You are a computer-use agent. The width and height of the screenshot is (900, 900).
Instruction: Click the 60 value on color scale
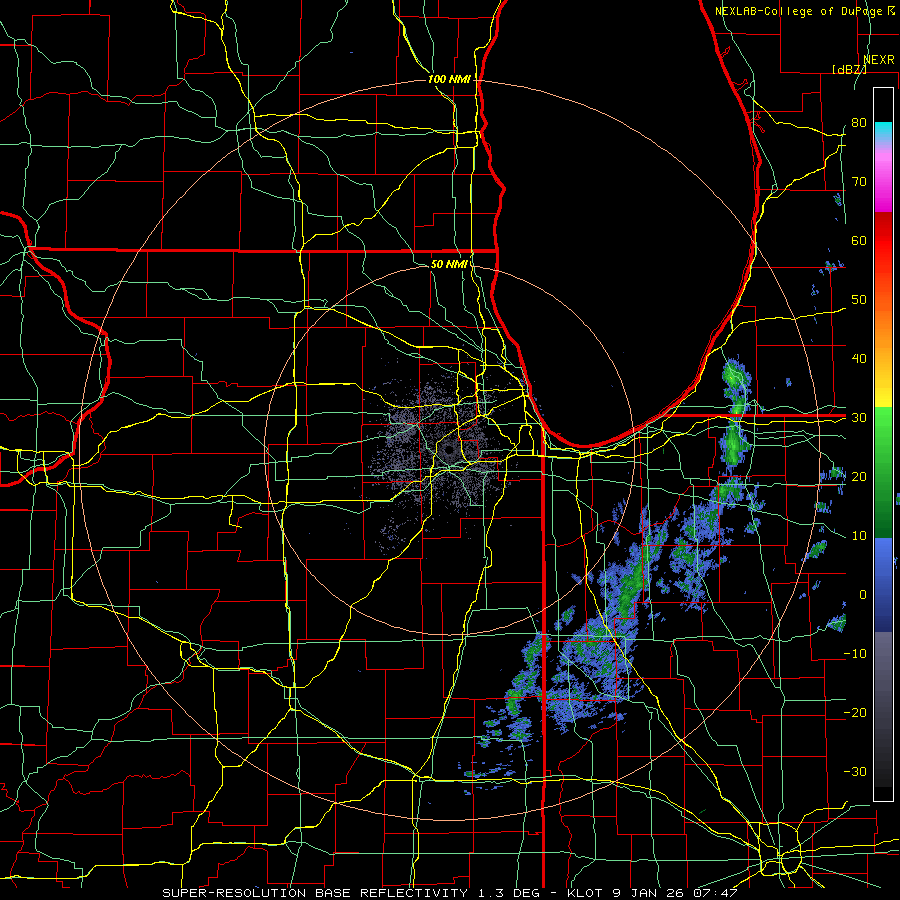click(x=859, y=241)
